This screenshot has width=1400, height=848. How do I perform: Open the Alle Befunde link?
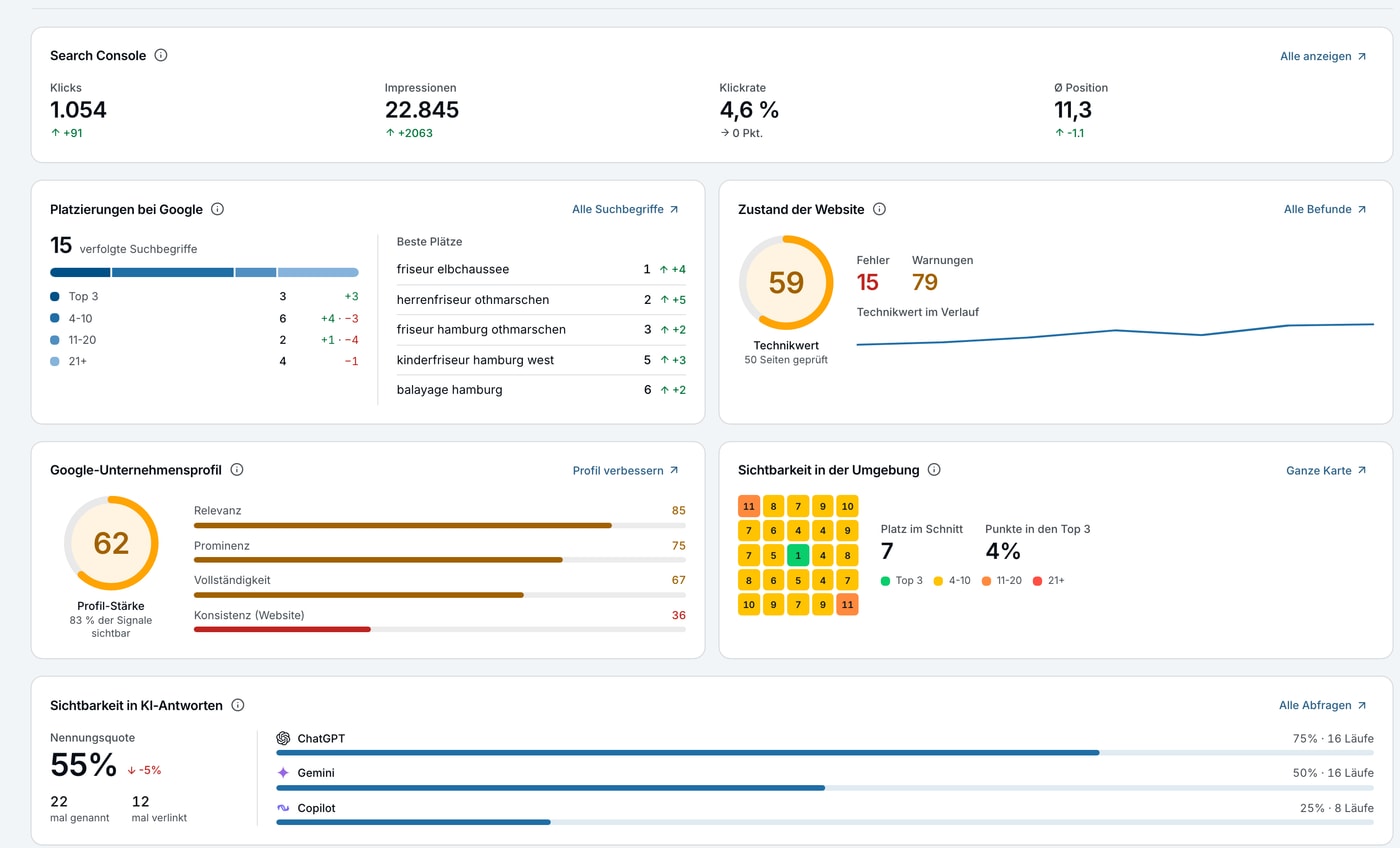(x=1325, y=209)
